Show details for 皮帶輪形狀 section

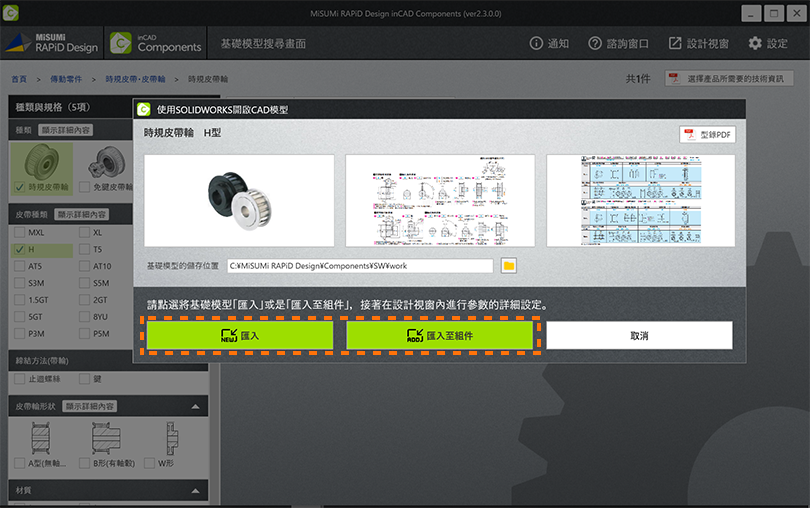point(89,406)
